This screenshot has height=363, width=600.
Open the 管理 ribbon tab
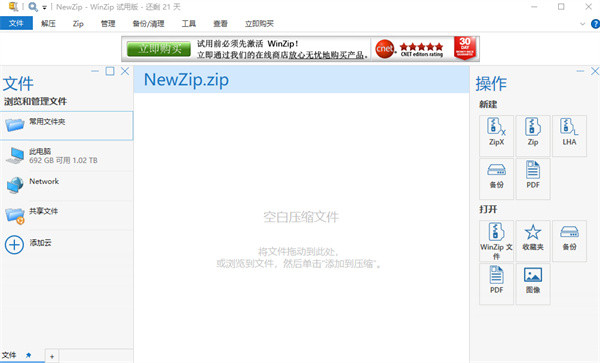point(108,24)
